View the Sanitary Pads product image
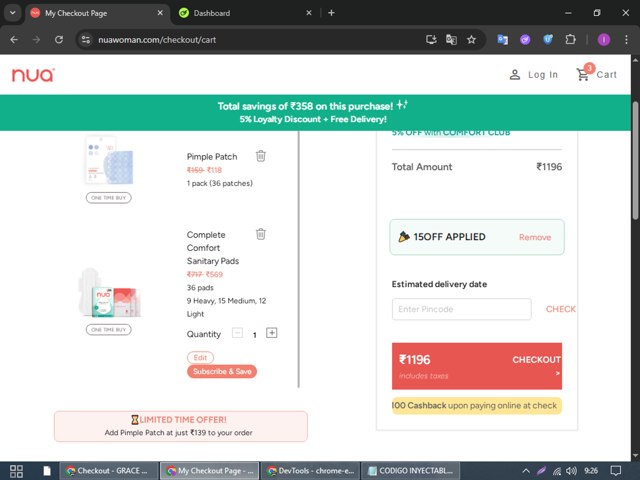 click(x=109, y=293)
